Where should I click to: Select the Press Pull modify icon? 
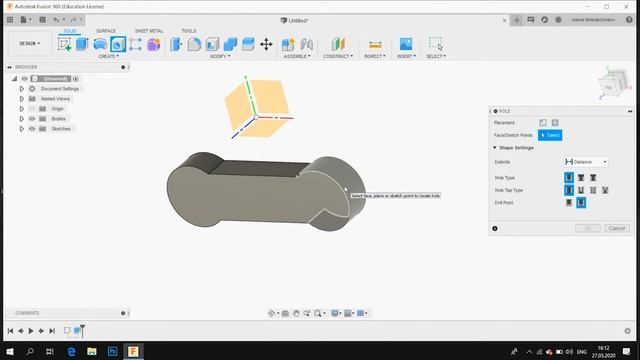[x=176, y=44]
